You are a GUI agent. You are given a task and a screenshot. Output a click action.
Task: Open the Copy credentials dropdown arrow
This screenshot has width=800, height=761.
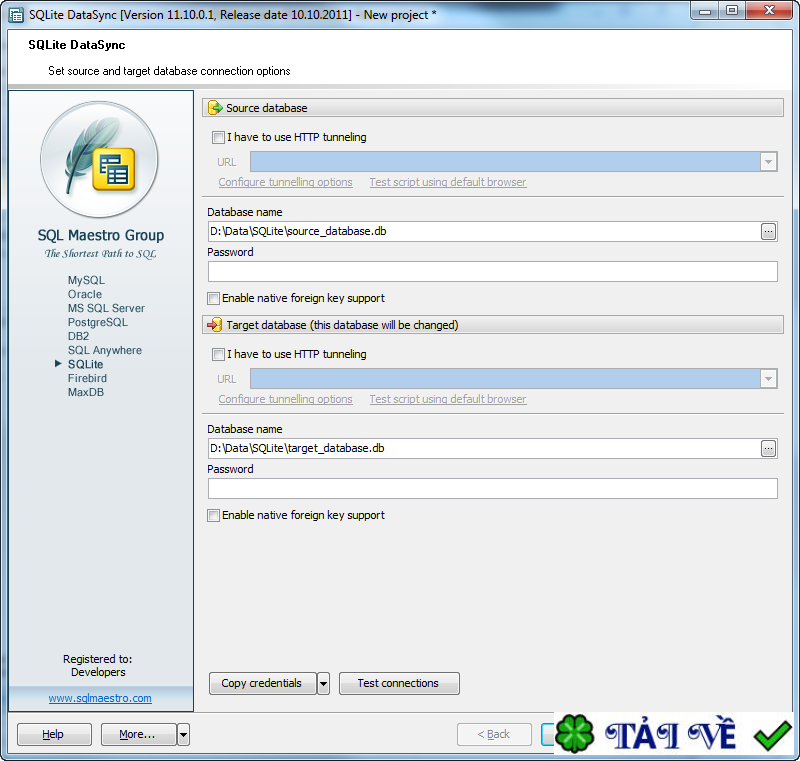(x=323, y=683)
